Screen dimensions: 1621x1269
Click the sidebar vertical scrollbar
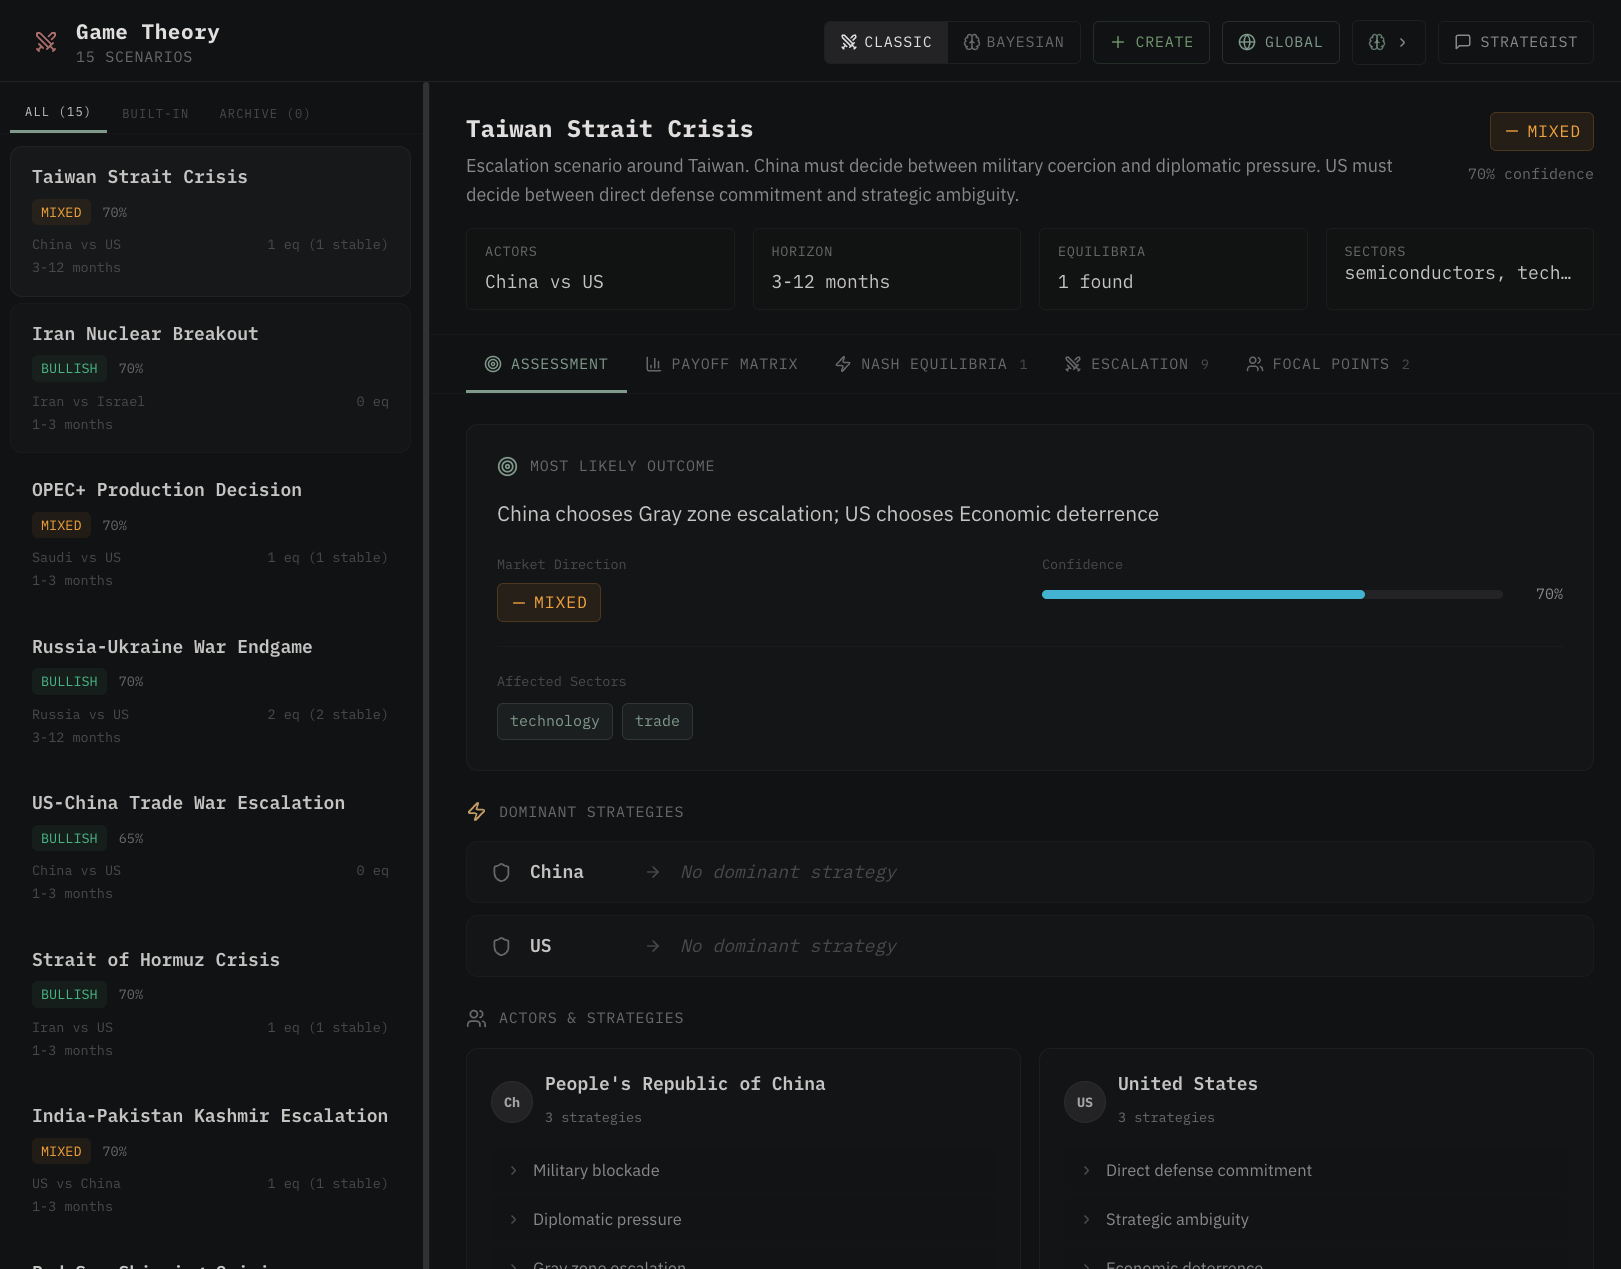(426, 675)
